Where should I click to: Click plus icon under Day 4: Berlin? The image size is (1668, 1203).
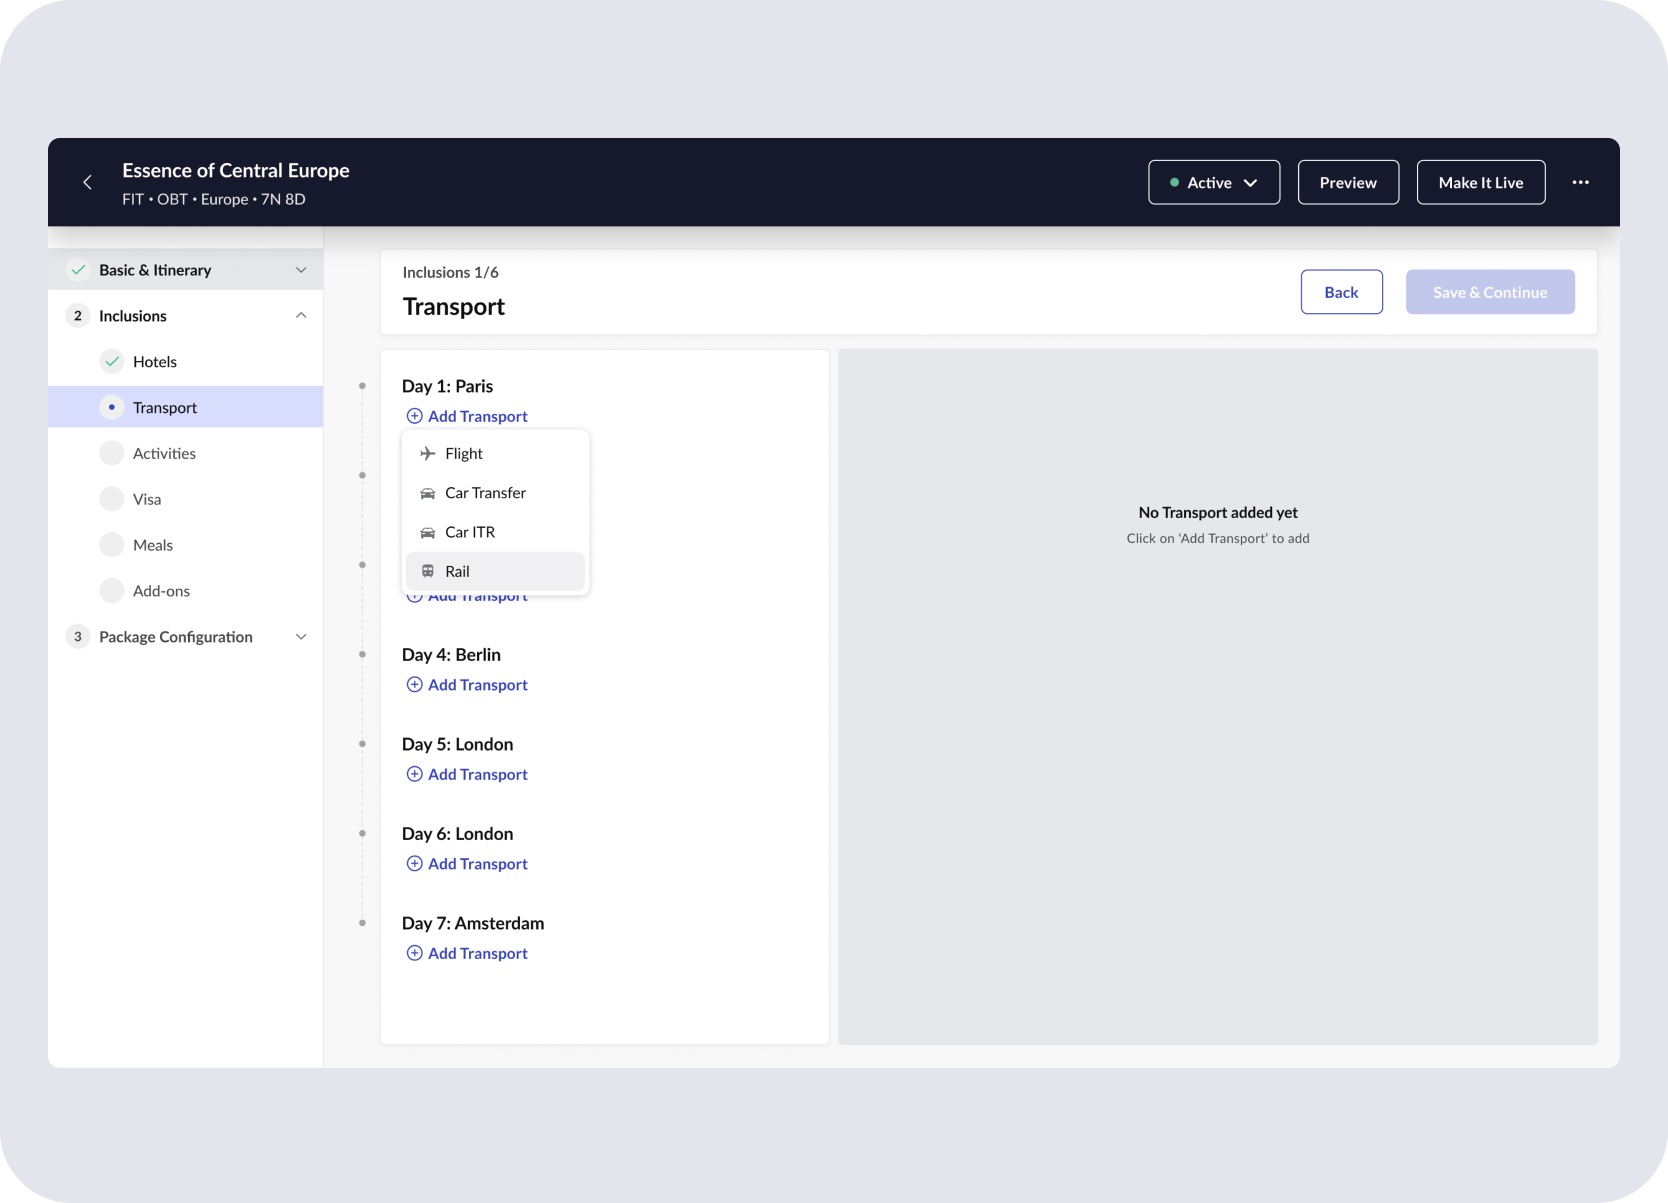tap(414, 684)
